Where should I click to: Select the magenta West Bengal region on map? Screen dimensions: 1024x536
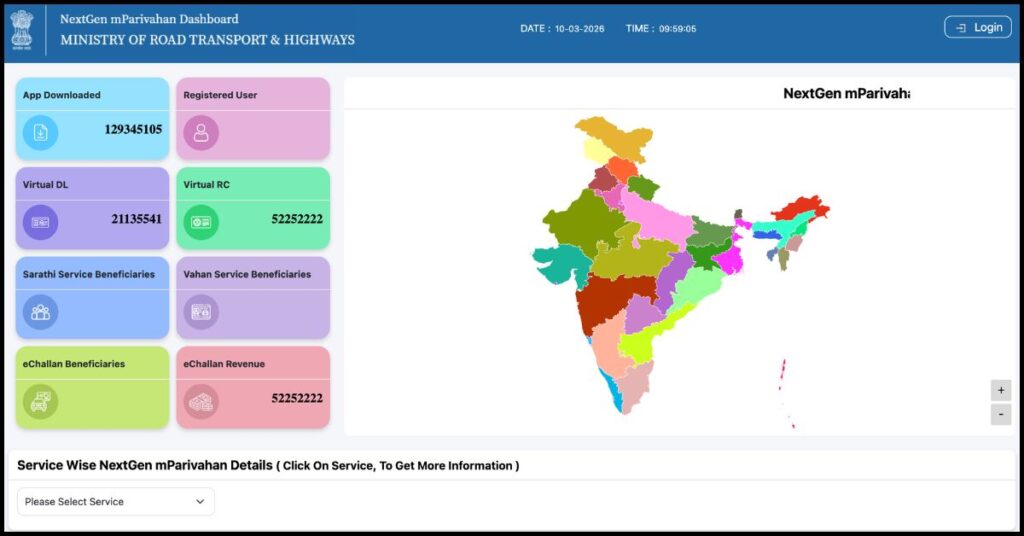pos(731,260)
